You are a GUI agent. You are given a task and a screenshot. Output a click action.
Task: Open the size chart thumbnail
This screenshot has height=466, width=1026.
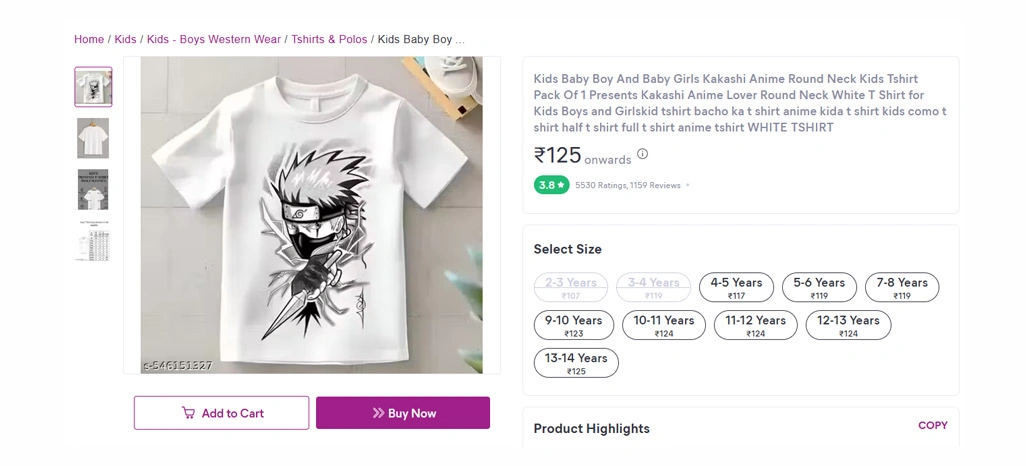[93, 242]
